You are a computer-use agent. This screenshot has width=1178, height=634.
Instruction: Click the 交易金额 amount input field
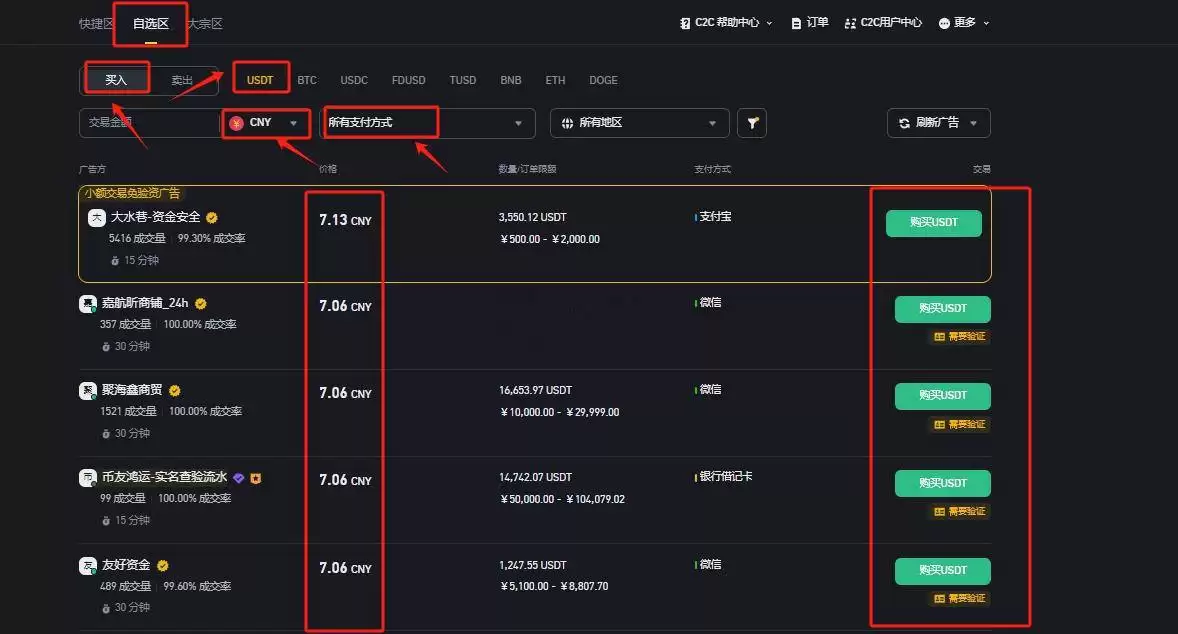pos(150,122)
